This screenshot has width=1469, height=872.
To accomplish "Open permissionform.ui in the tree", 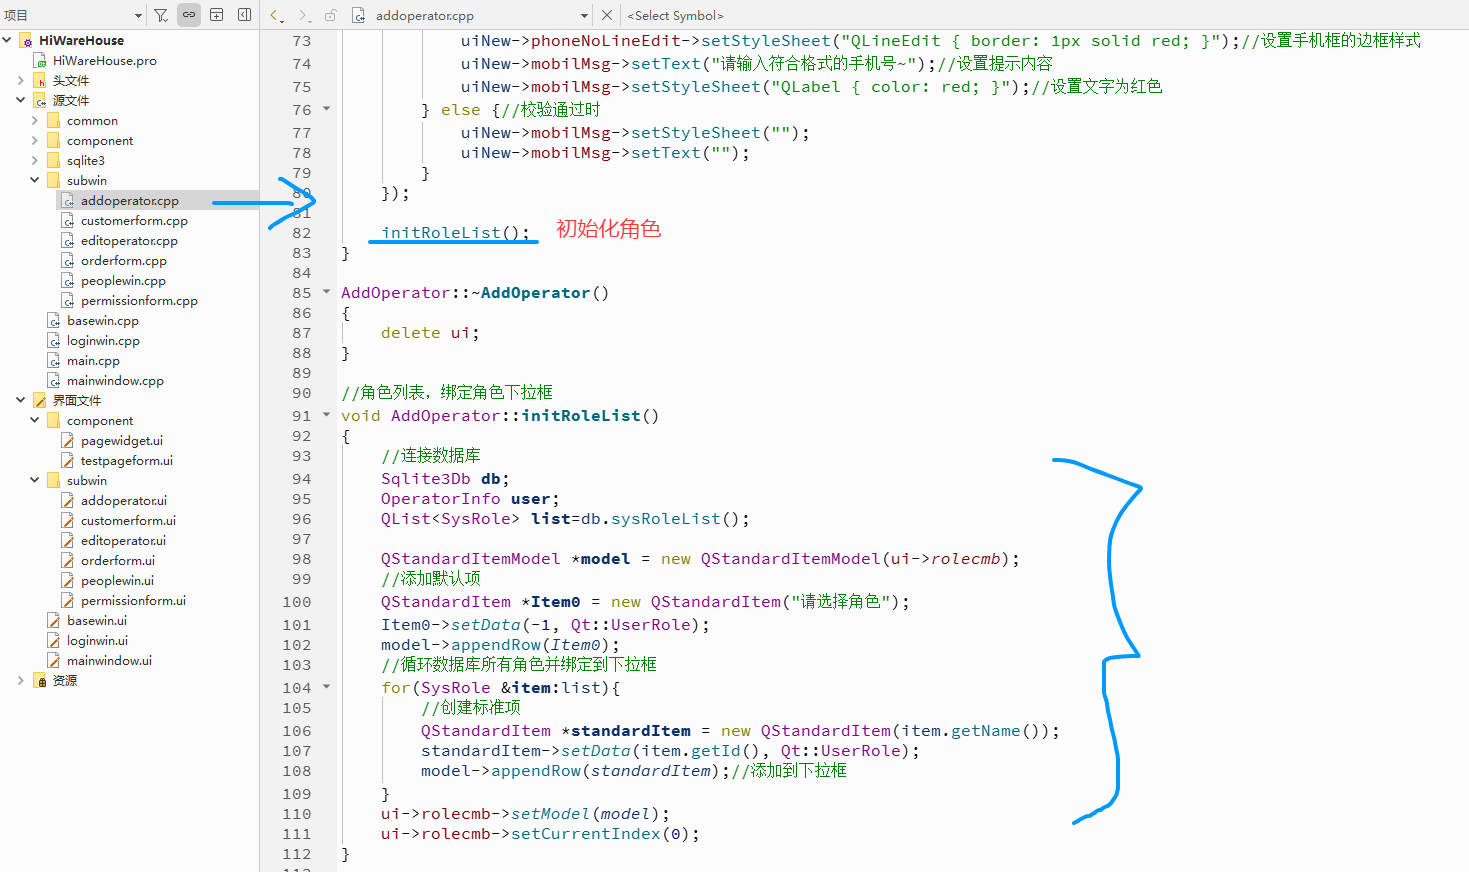I will 133,600.
